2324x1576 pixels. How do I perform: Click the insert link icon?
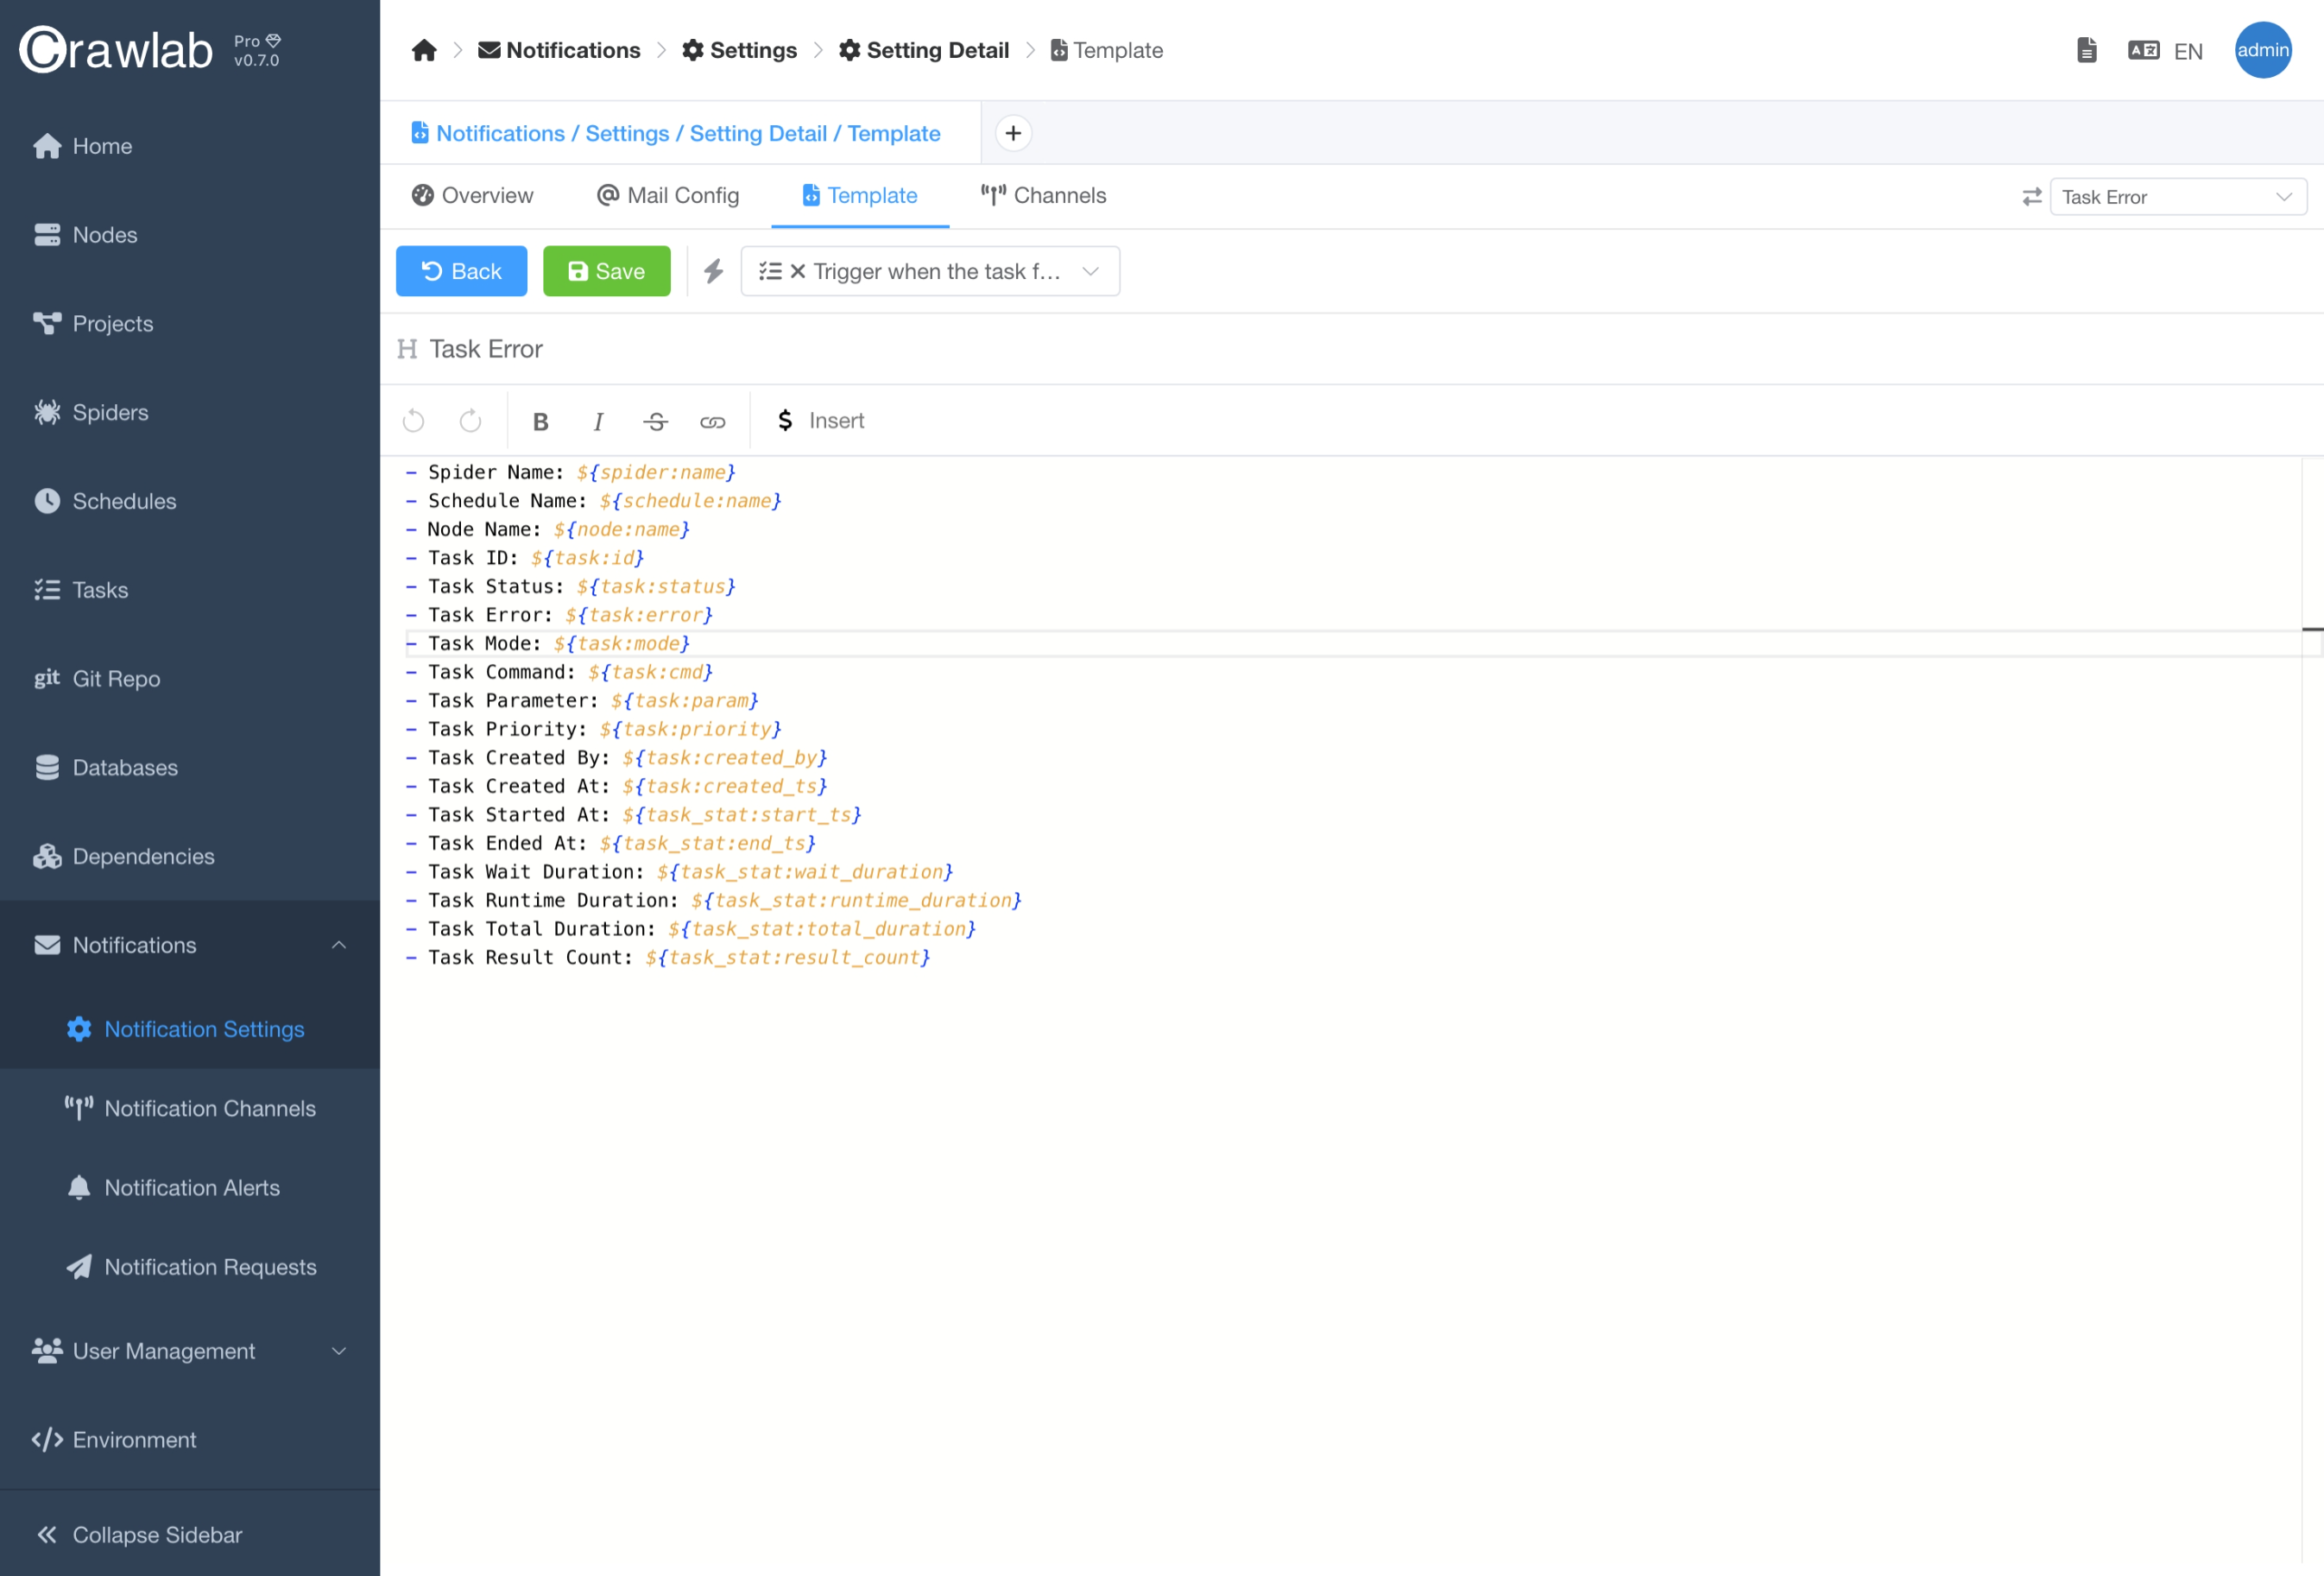(712, 421)
